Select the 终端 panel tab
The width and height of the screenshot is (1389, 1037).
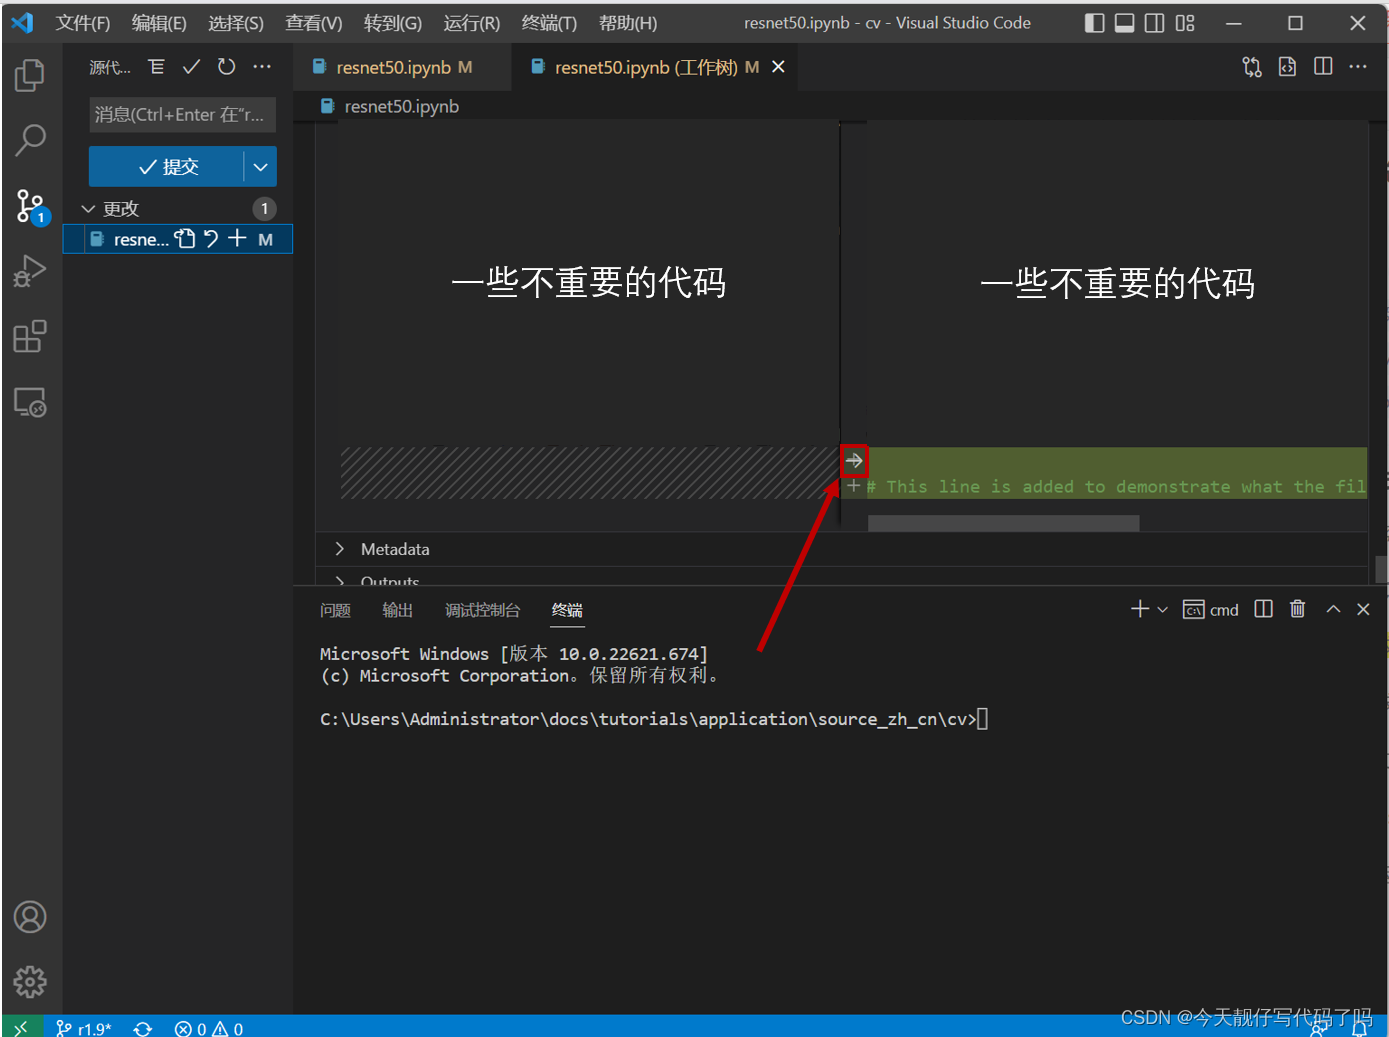click(x=567, y=610)
